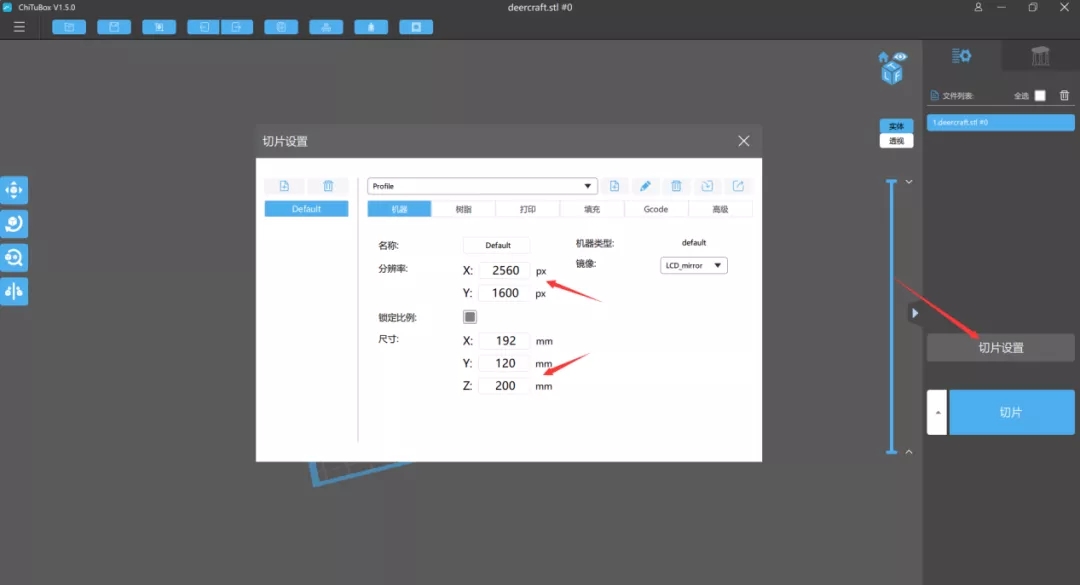Viewport: 1080px width, 585px height.
Task: Click the copy model toolbar icon
Action: tap(281, 27)
